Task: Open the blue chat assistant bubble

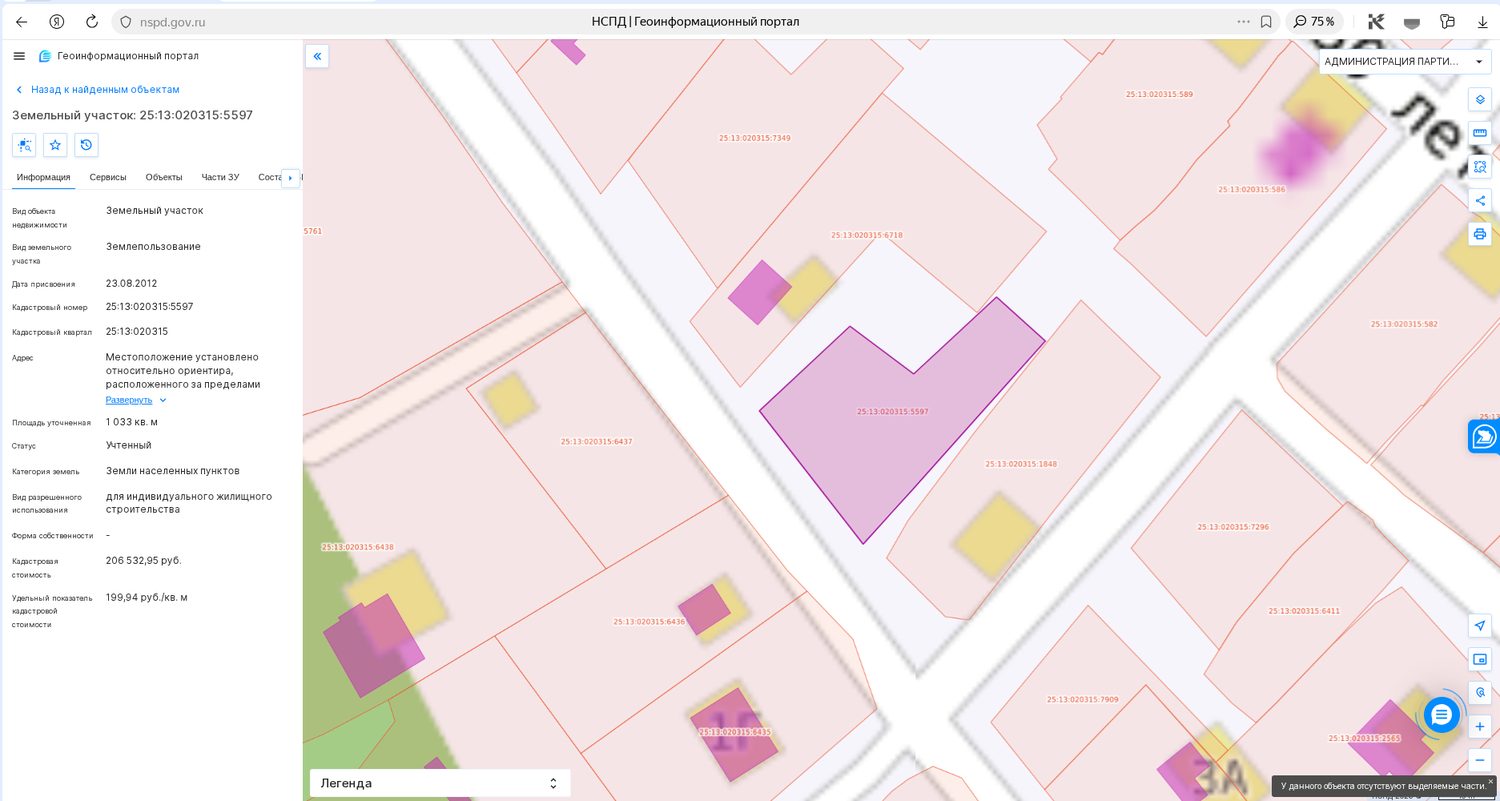Action: [x=1441, y=715]
